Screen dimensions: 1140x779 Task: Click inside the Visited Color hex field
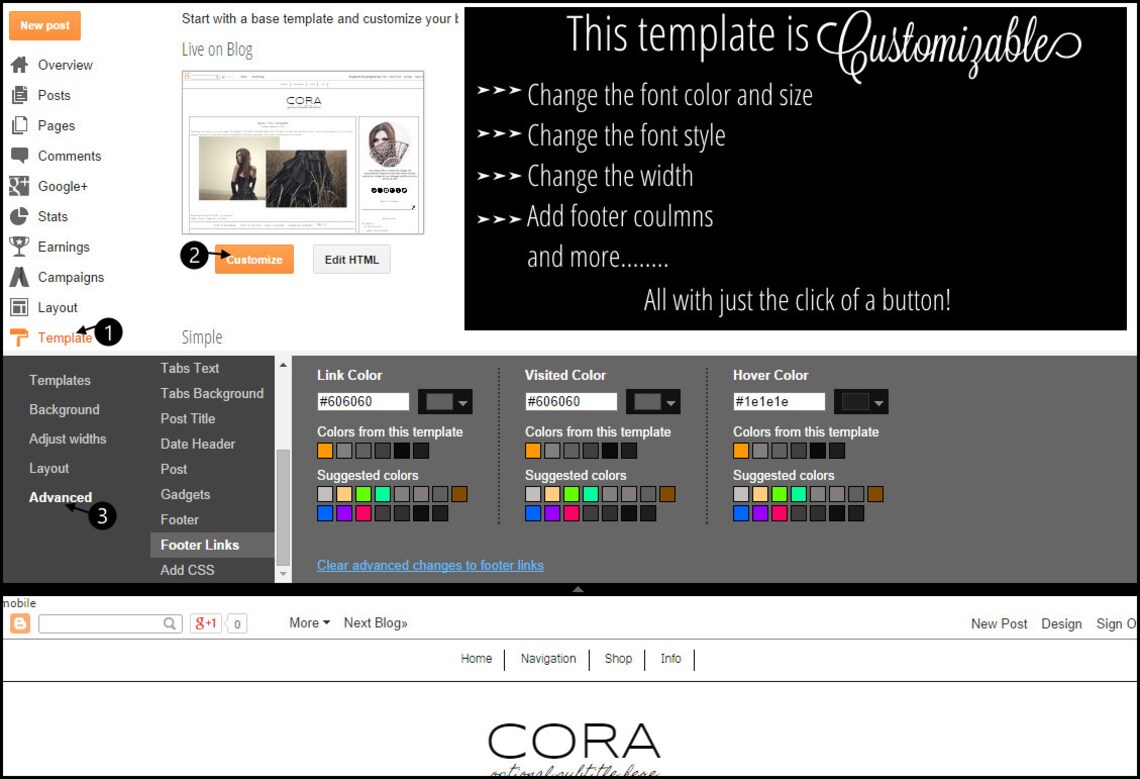(570, 401)
